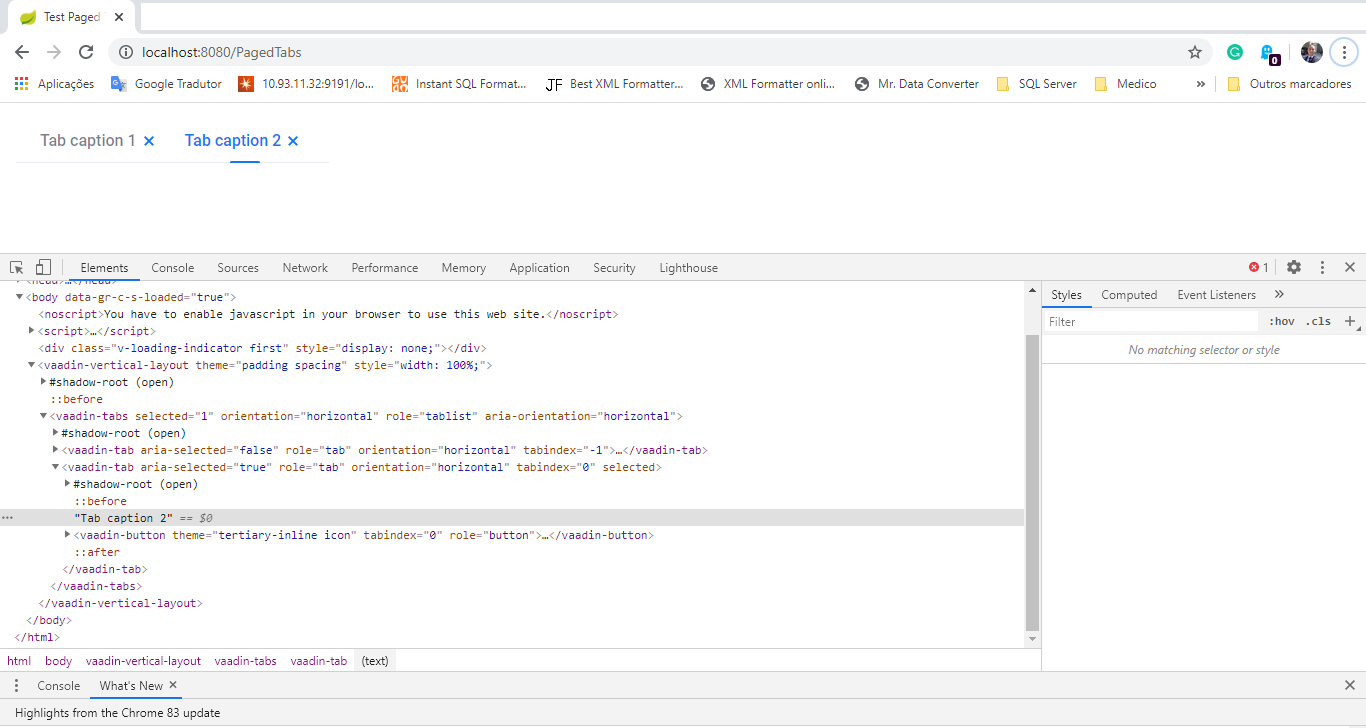Click the Elements panel vertical scrollbar
This screenshot has height=728, width=1366.
point(1032,480)
